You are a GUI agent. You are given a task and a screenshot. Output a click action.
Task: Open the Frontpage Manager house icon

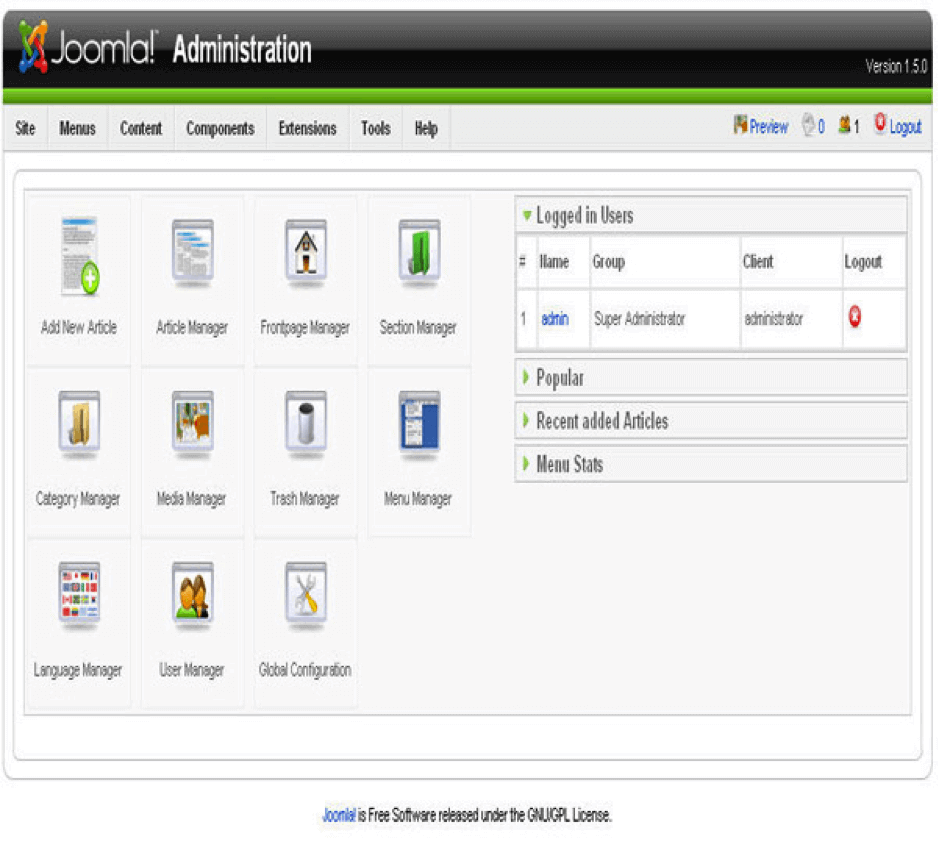point(306,252)
